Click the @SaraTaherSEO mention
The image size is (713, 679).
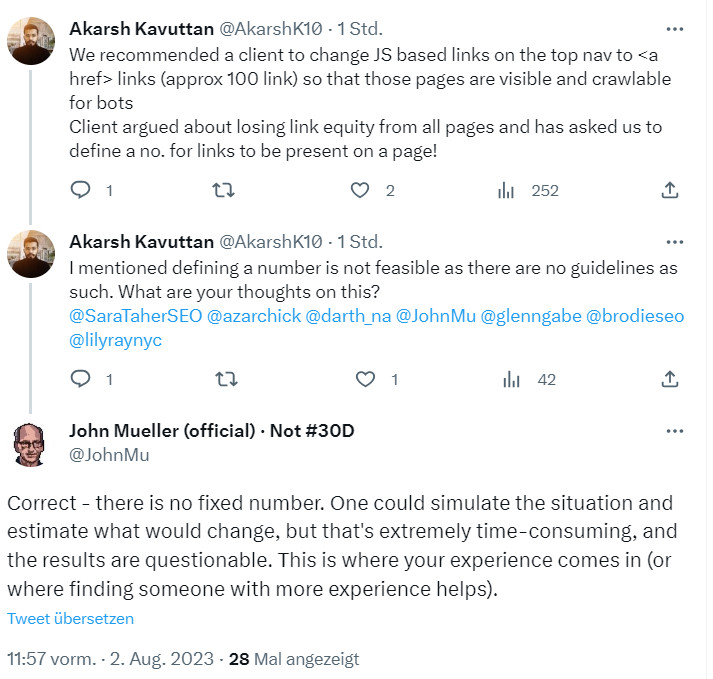(x=134, y=315)
